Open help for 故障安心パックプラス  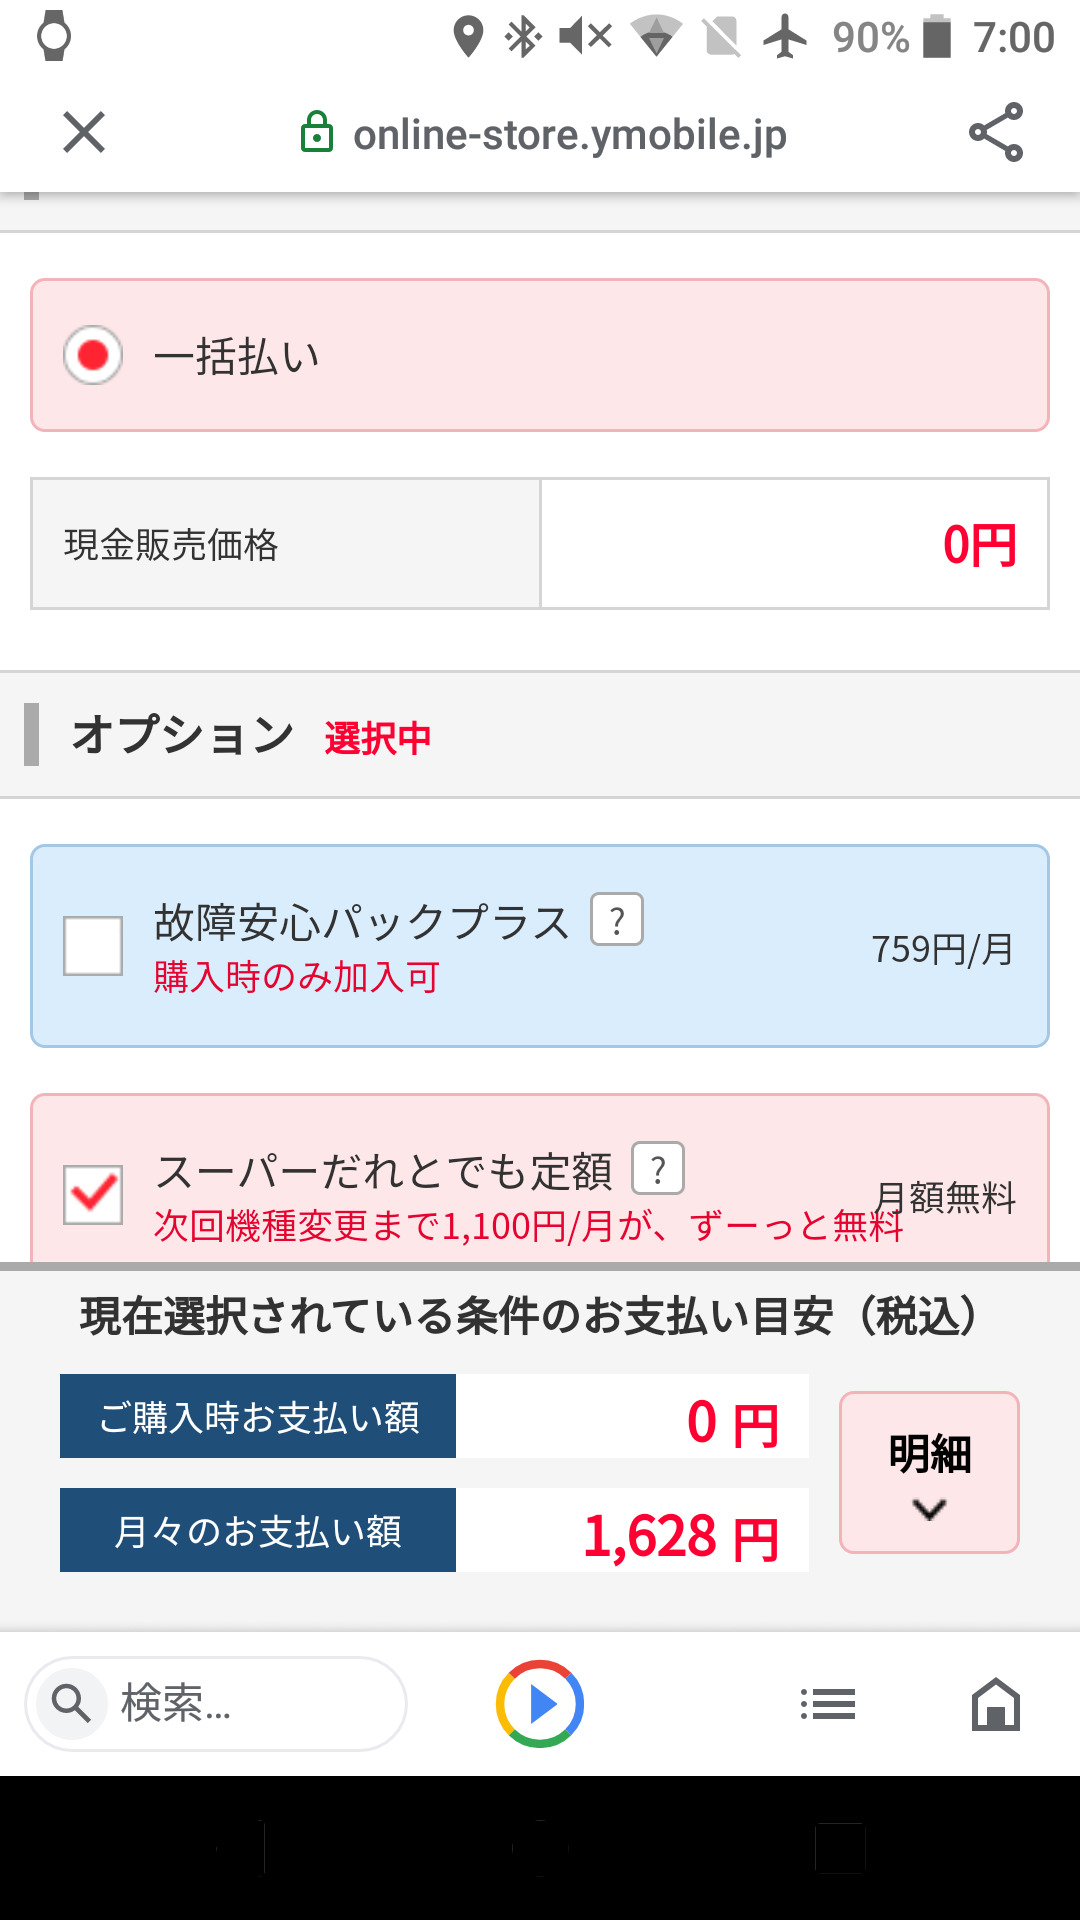click(x=617, y=920)
